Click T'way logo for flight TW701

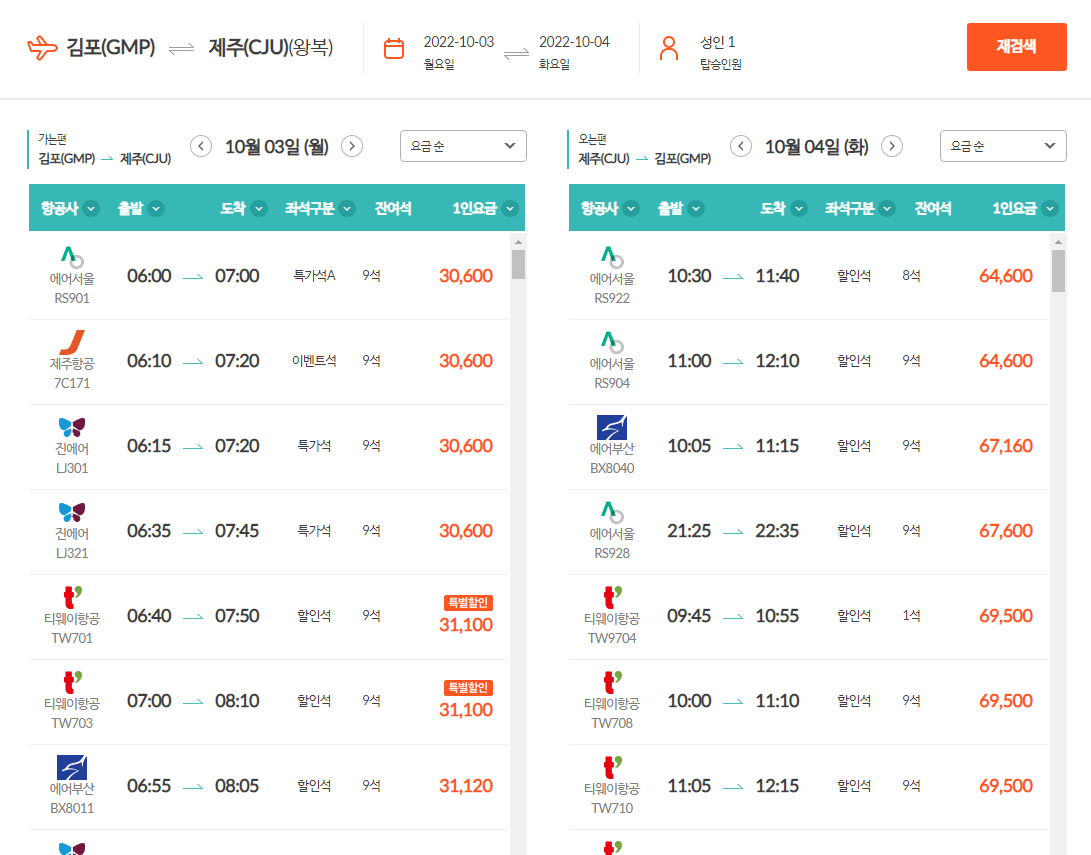click(x=72, y=597)
